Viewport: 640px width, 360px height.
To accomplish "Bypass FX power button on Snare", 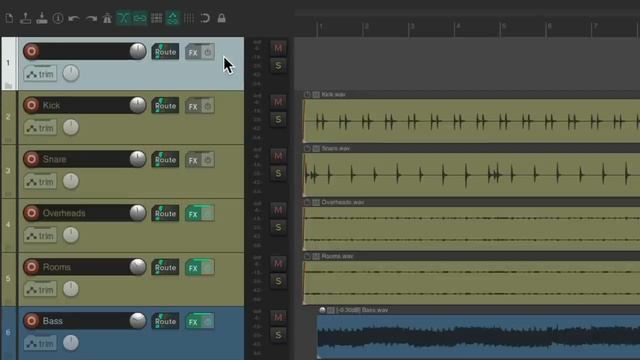I will tap(208, 160).
